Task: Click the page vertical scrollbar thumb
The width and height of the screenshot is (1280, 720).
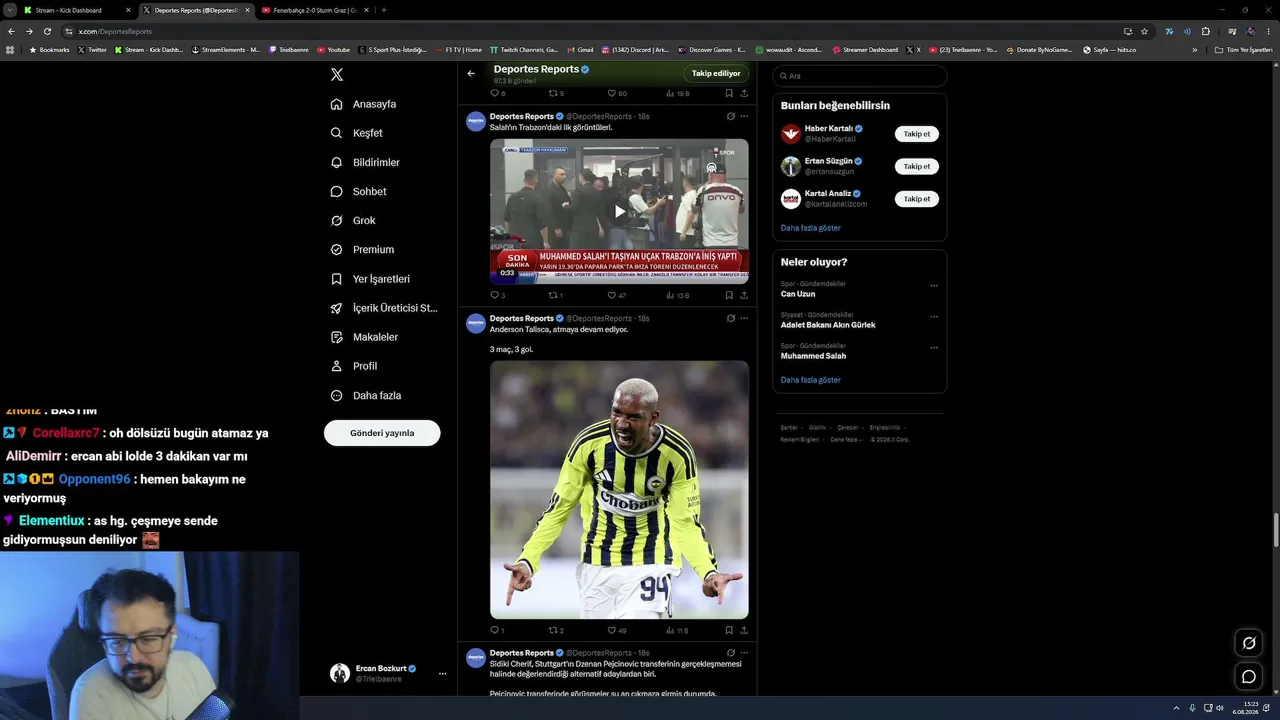Action: tap(1276, 529)
